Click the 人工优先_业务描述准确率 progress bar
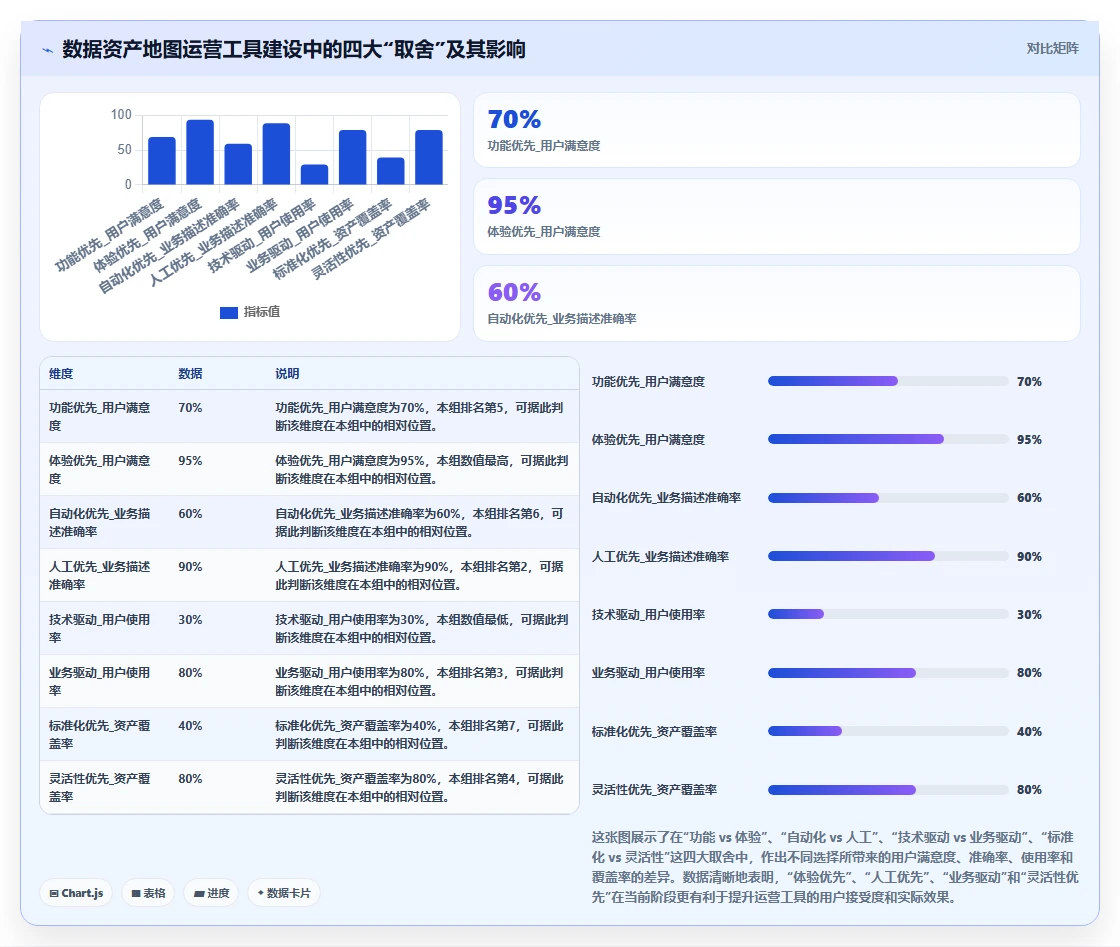Image resolution: width=1120 pixels, height=947 pixels. point(888,556)
